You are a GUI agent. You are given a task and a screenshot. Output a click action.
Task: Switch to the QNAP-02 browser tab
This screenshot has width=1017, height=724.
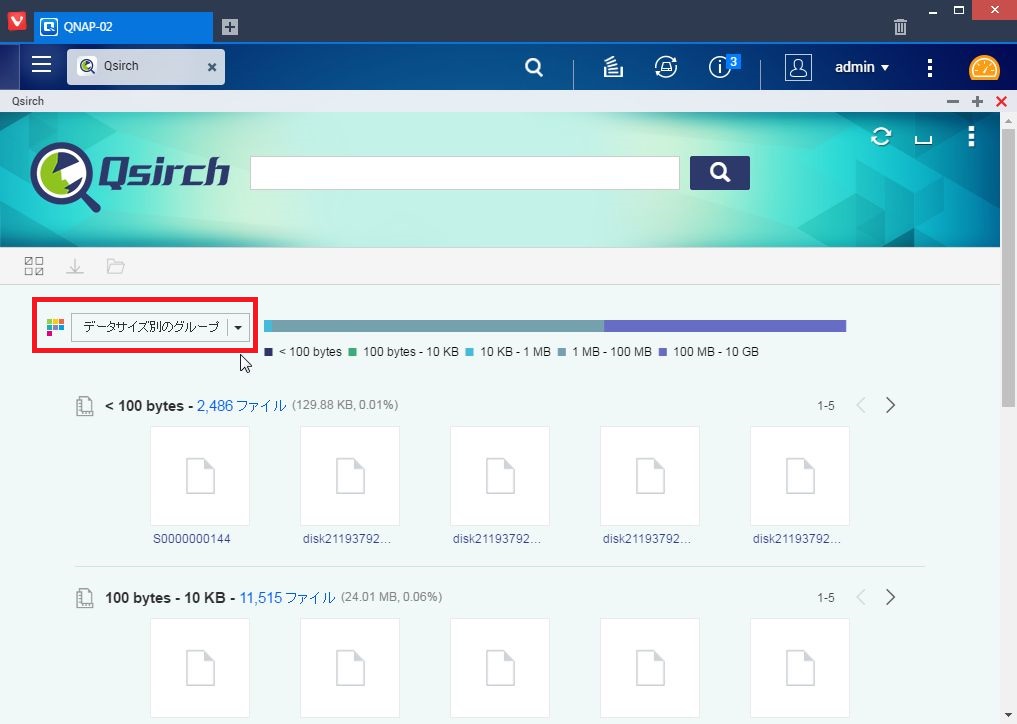pyautogui.click(x=123, y=27)
